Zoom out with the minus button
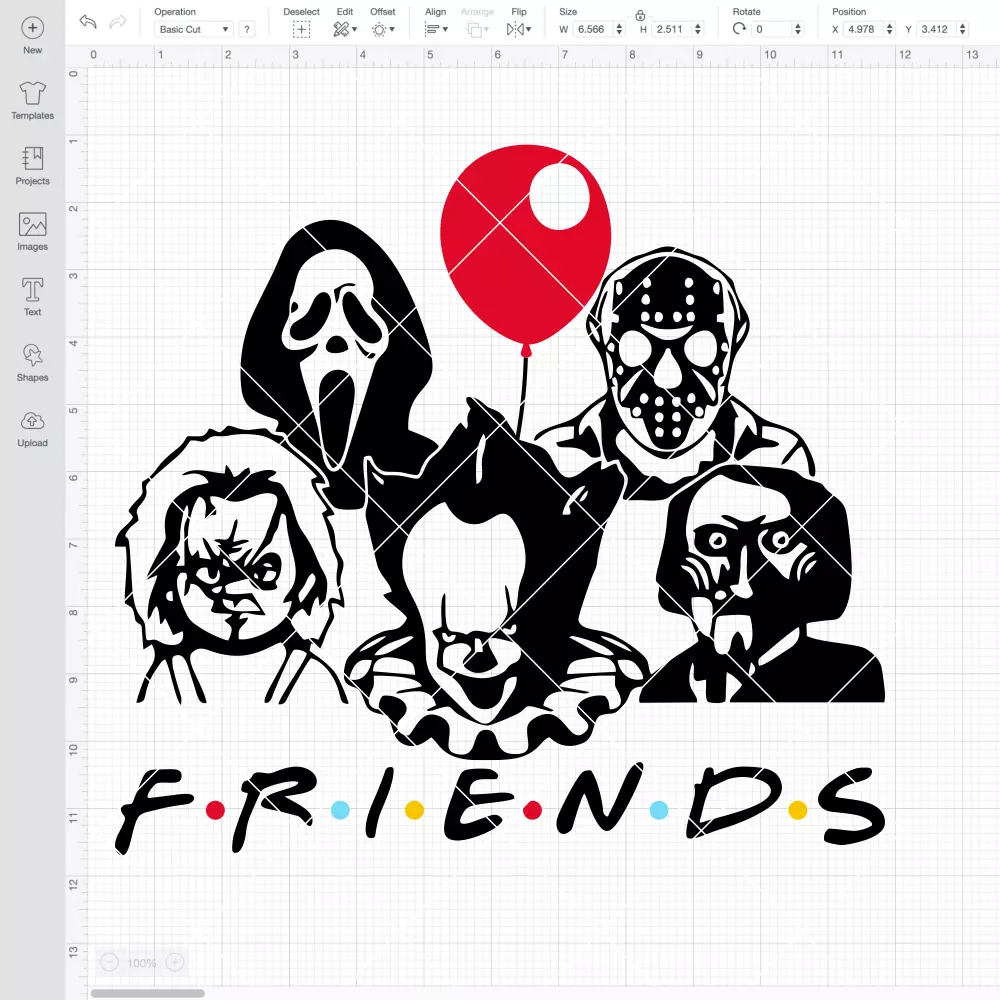 coord(109,962)
